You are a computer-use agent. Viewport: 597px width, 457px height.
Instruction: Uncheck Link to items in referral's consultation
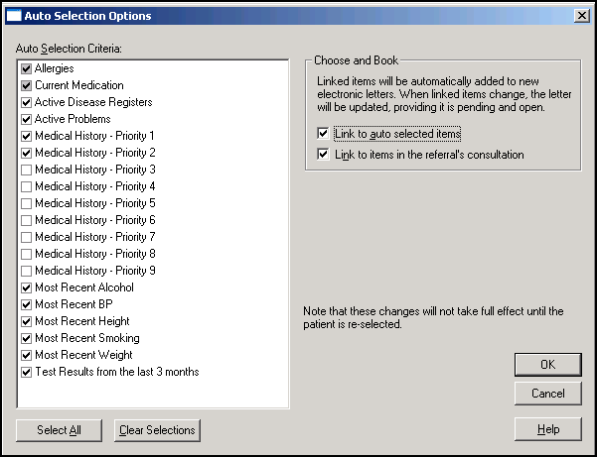pyautogui.click(x=323, y=155)
